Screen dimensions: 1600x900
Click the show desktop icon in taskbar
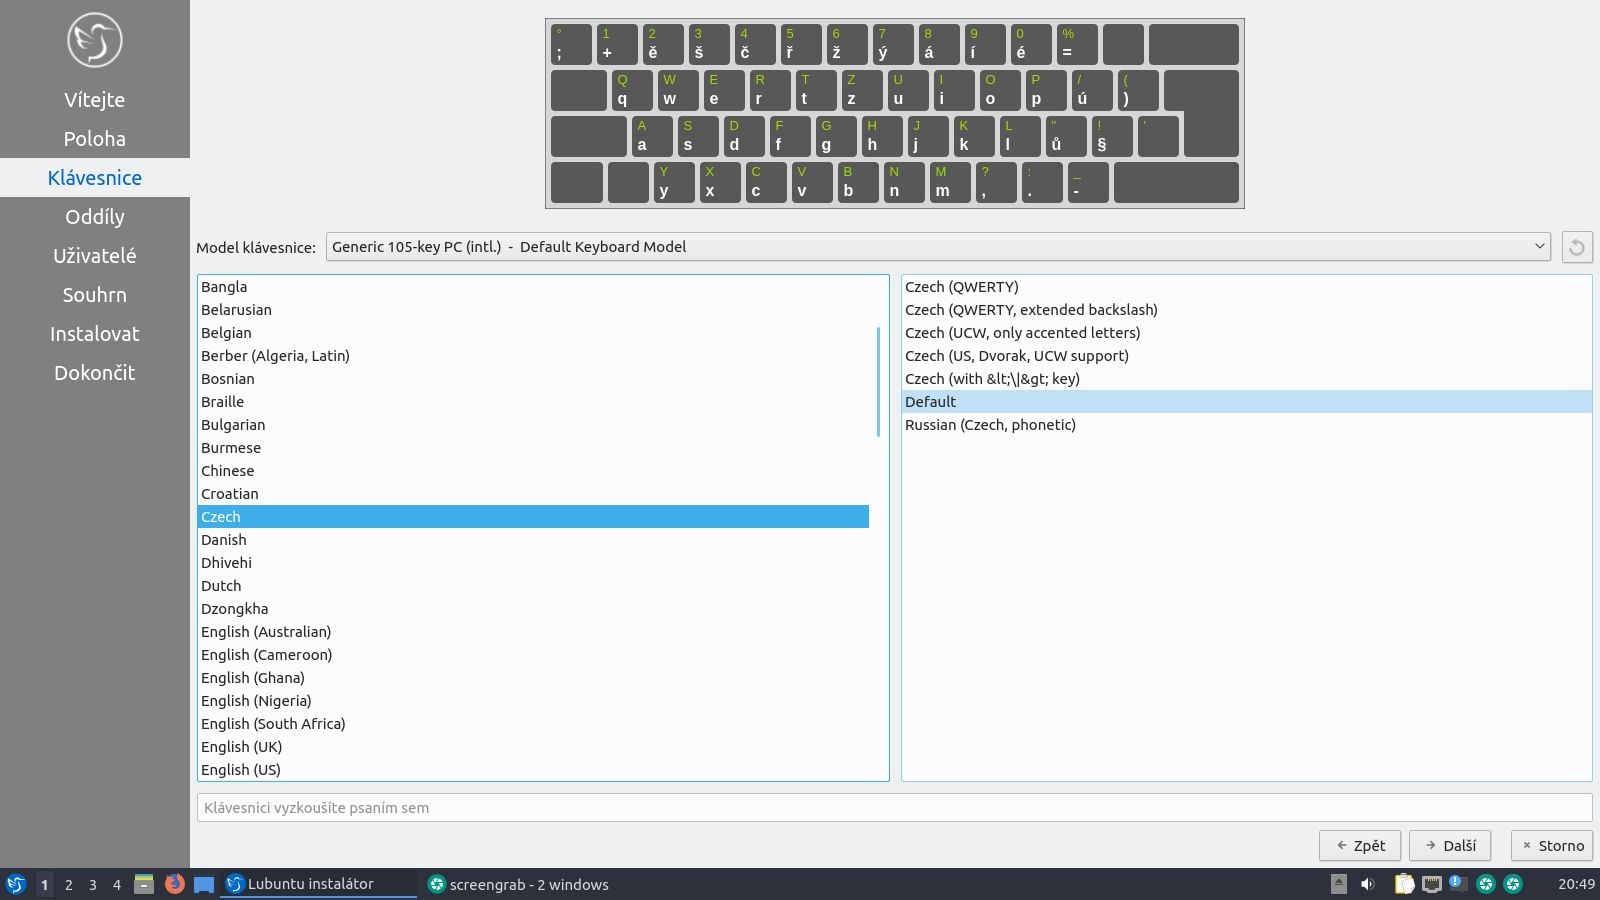click(x=204, y=884)
